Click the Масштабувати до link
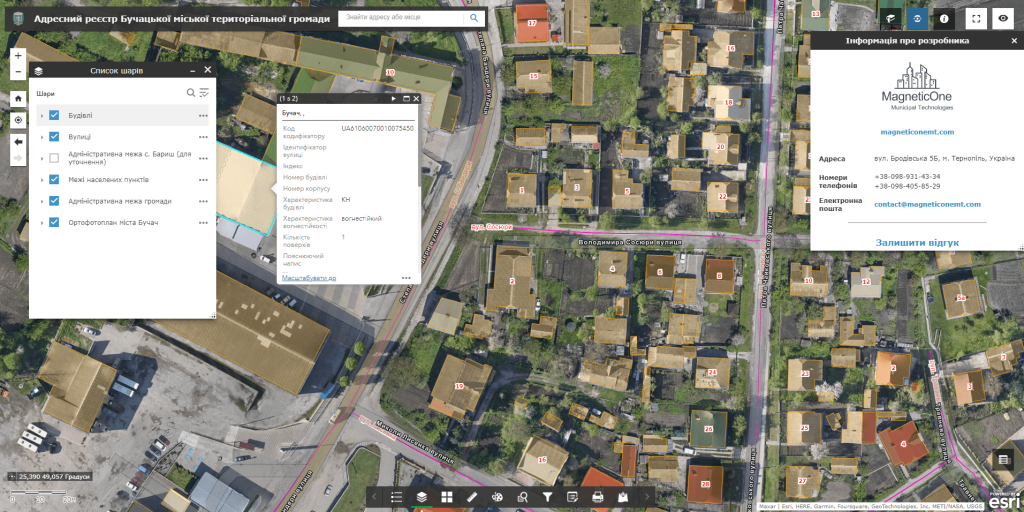1024x512 pixels. pyautogui.click(x=309, y=278)
